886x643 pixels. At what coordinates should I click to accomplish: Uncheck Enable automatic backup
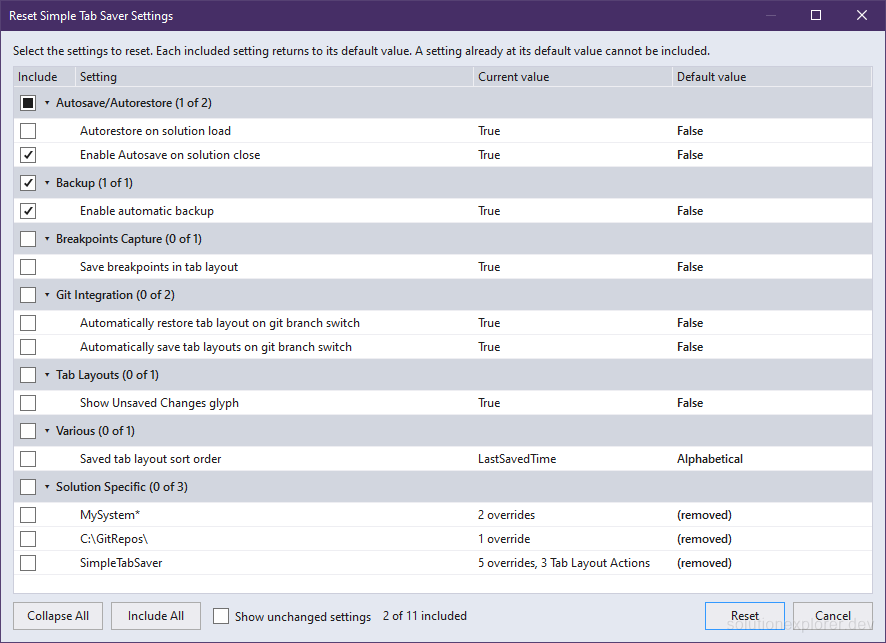click(28, 211)
